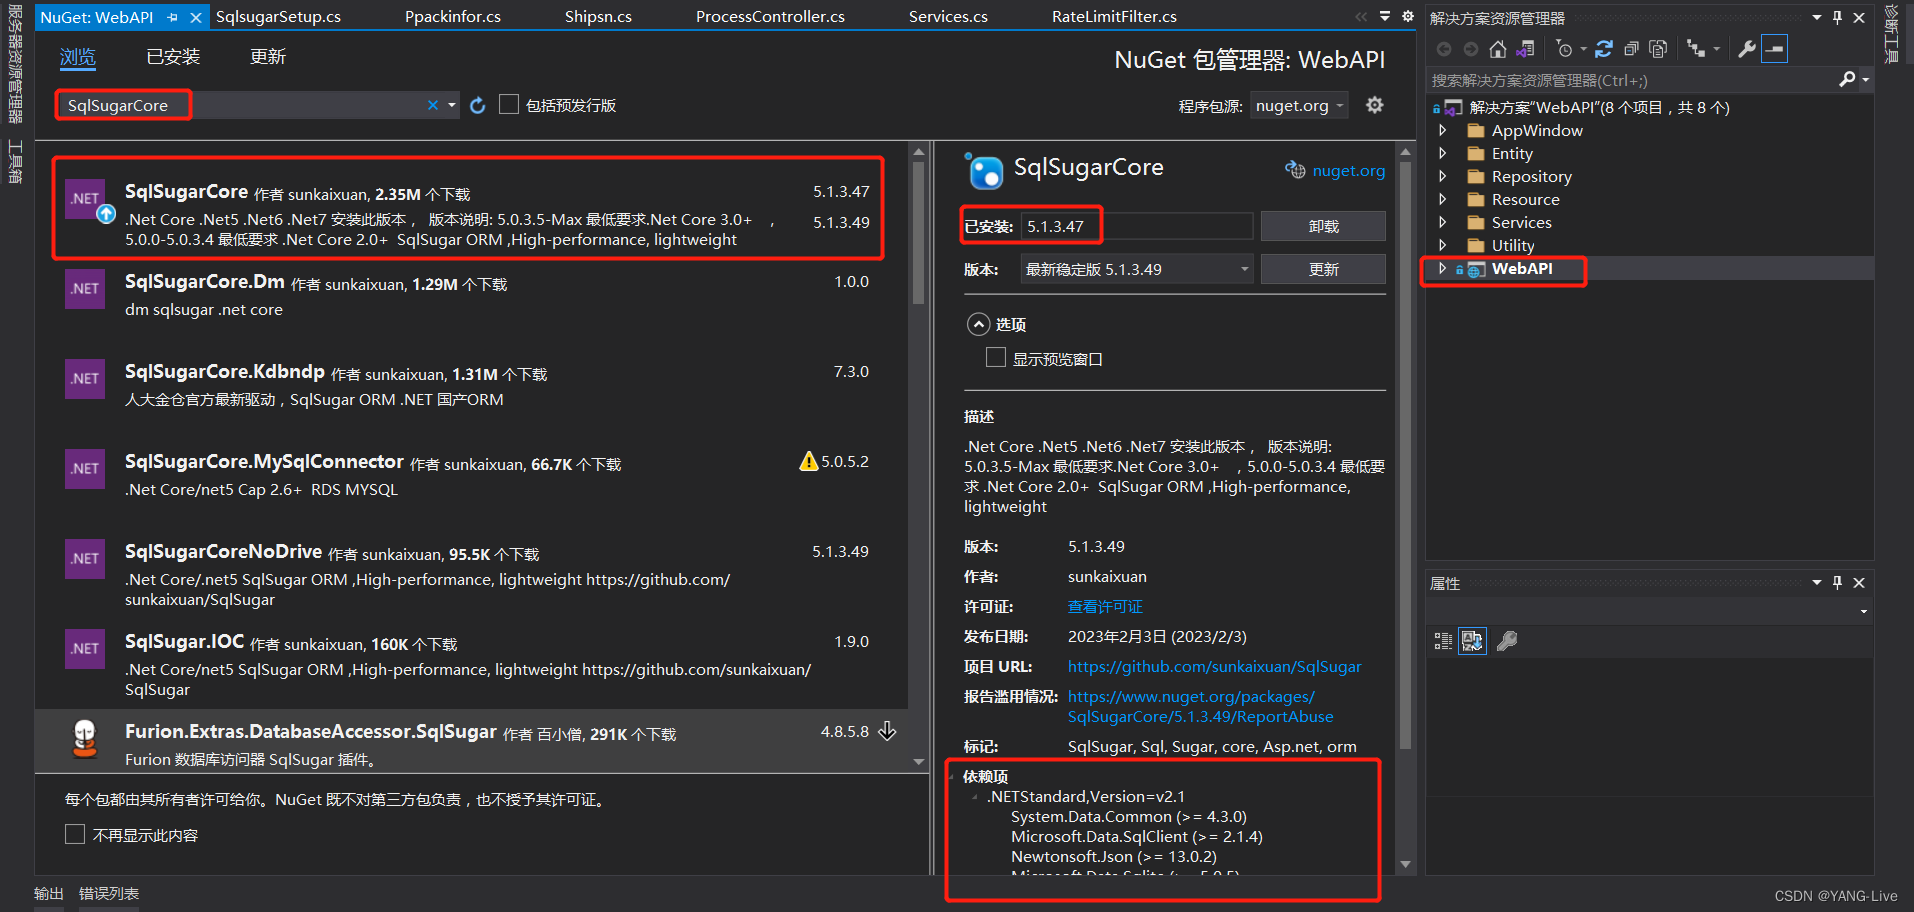Collapse the .NETStandard dependency group

coord(975,797)
